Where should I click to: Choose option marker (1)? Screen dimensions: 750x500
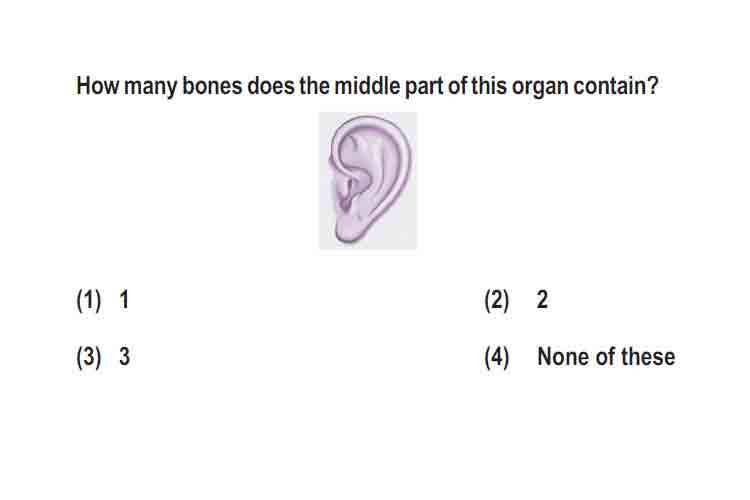click(88, 300)
